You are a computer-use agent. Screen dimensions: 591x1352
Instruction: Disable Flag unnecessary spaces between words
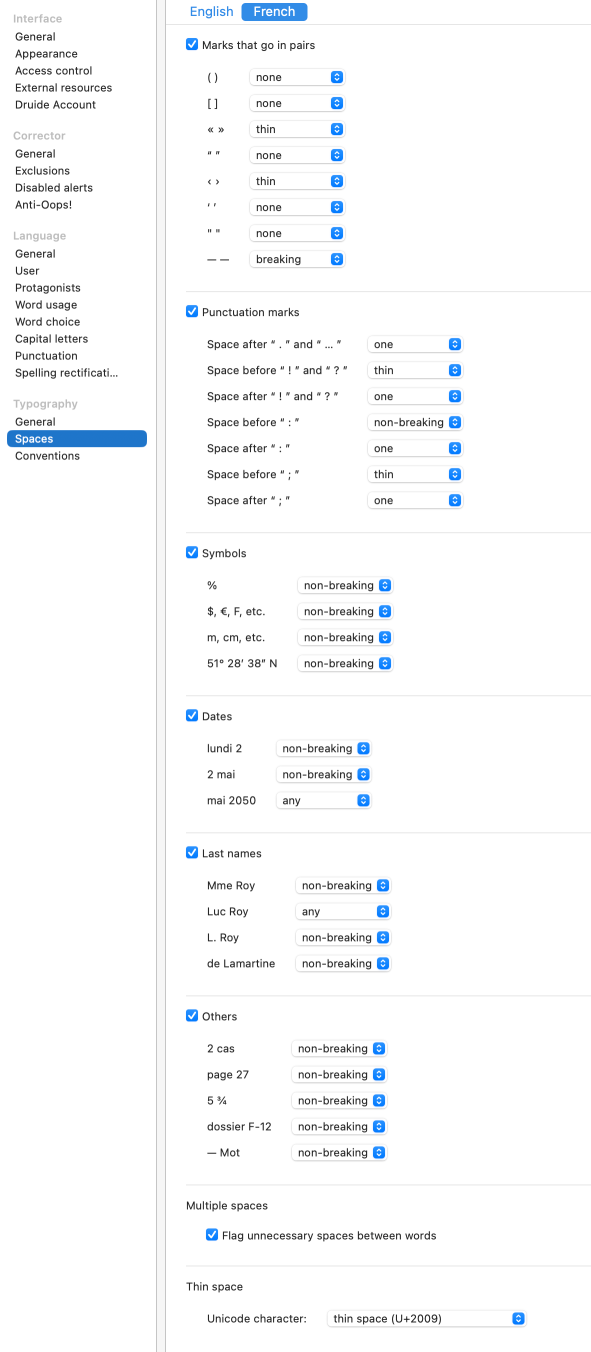(212, 1235)
